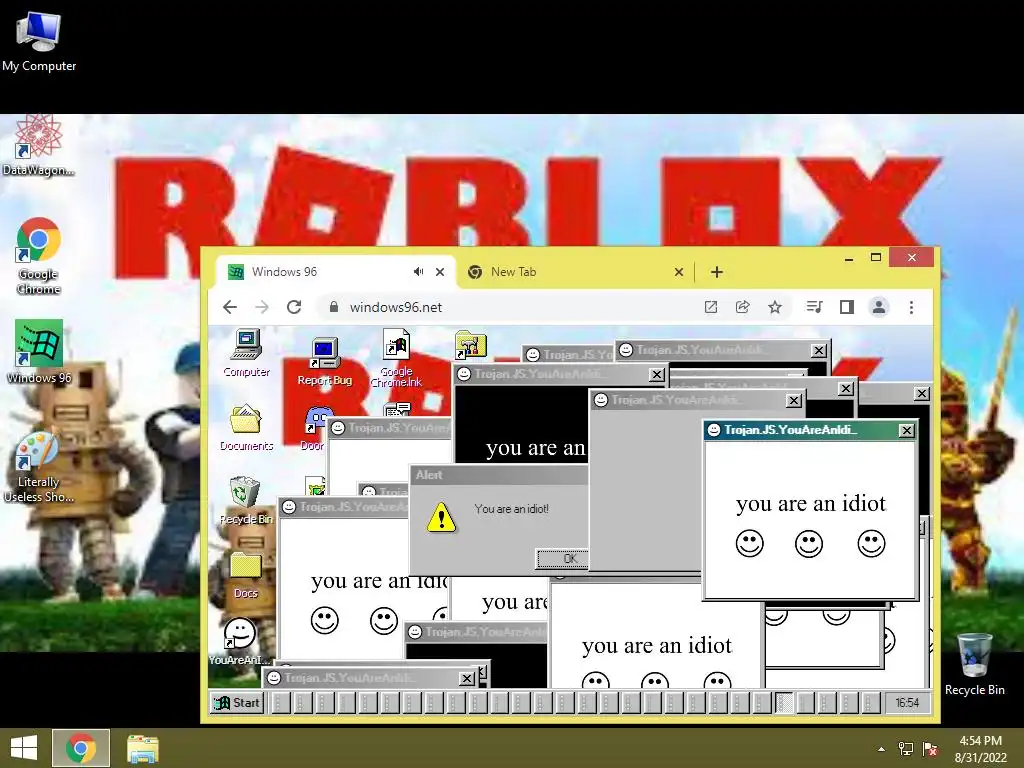Bookmark this page with the star
1024x768 pixels.
pos(775,307)
